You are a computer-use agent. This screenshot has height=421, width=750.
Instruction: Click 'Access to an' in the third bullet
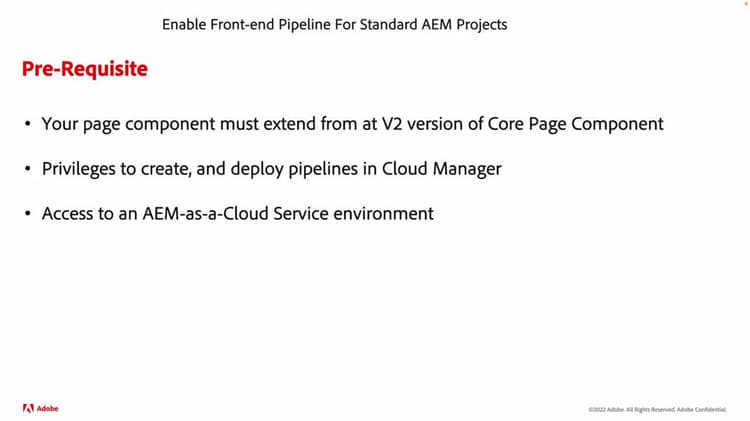pos(90,213)
